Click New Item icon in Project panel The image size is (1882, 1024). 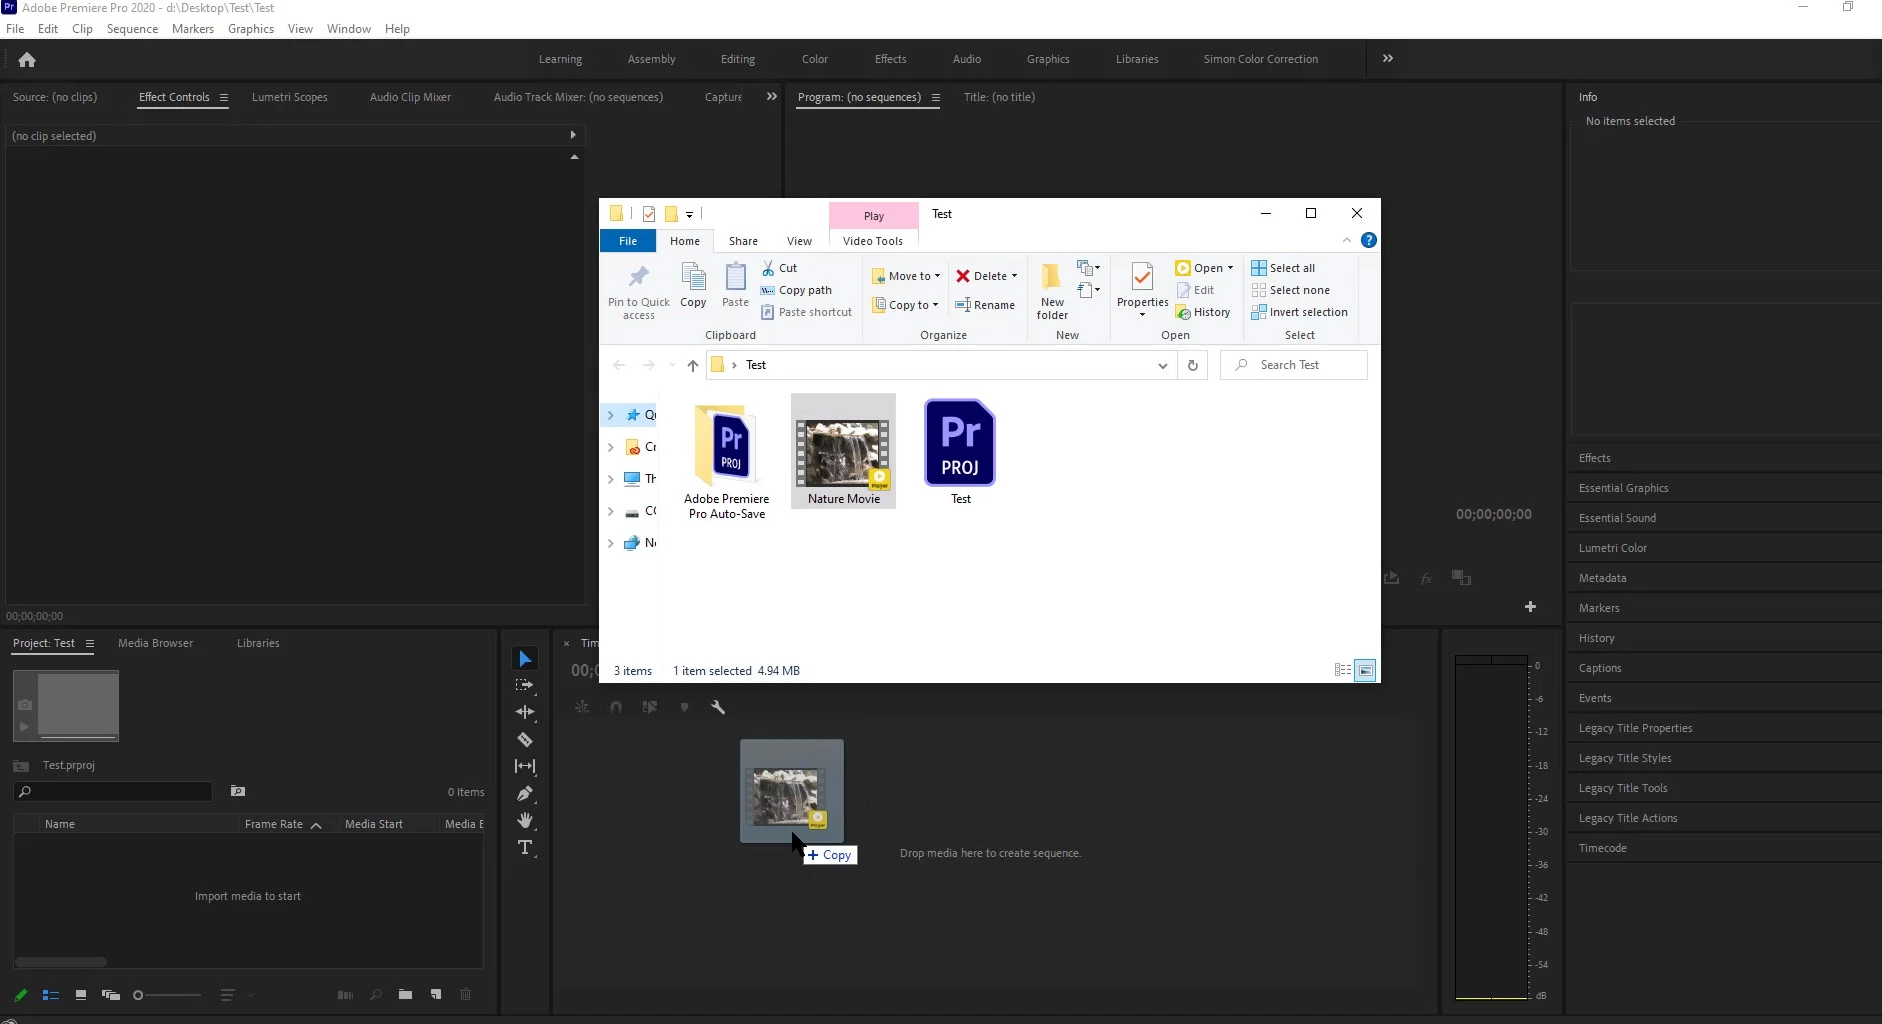tap(436, 995)
